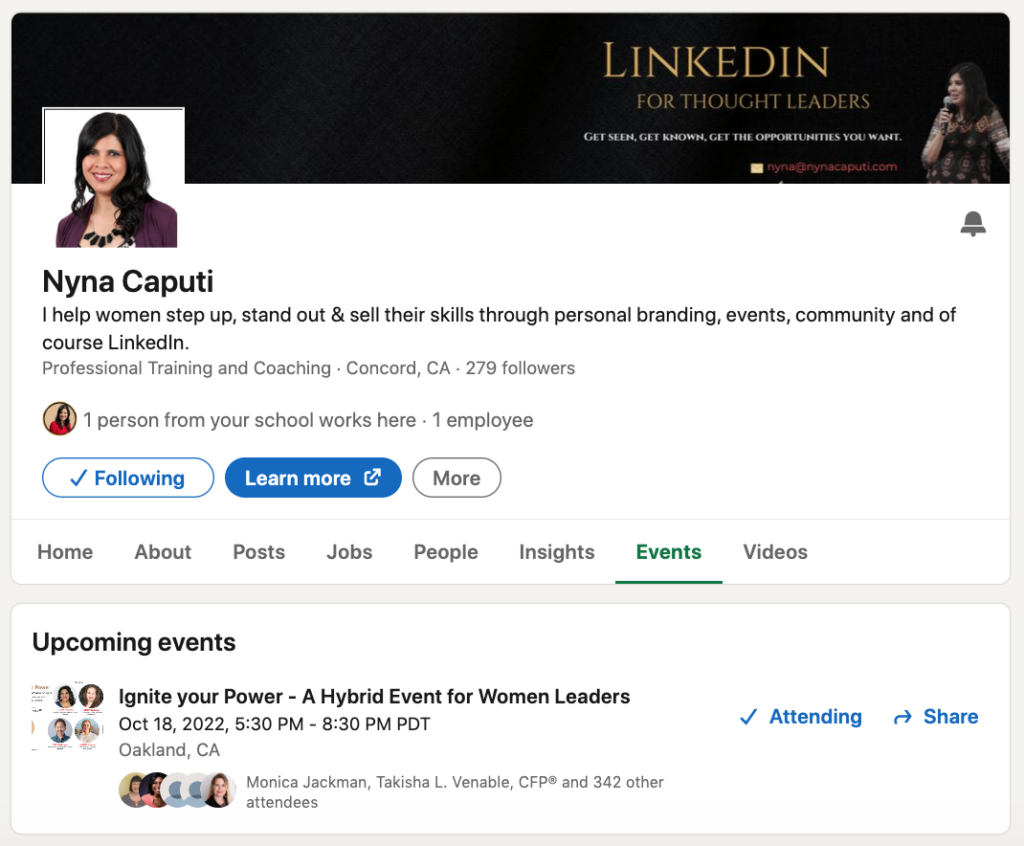1024x846 pixels.
Task: Click the Nyna Caputi profile photo
Action: pos(114,178)
